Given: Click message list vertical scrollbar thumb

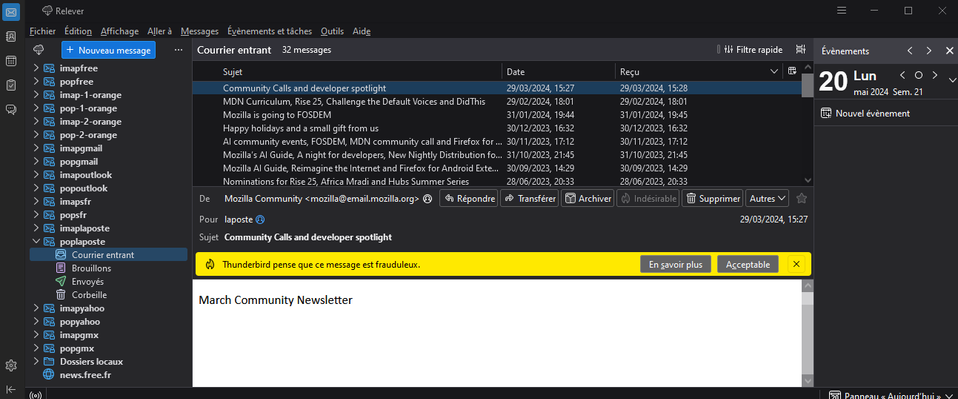Looking at the screenshot, I should [x=808, y=87].
